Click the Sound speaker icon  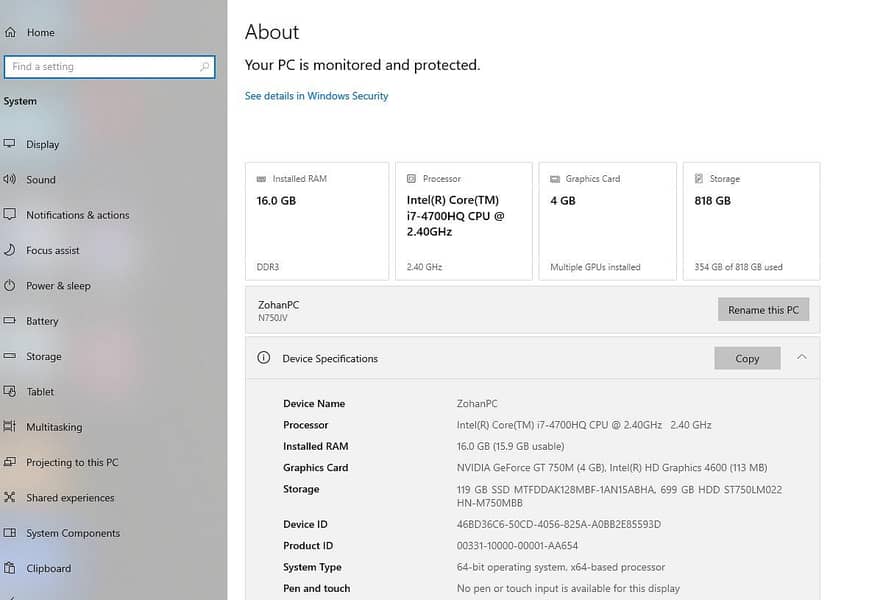click(x=9, y=179)
